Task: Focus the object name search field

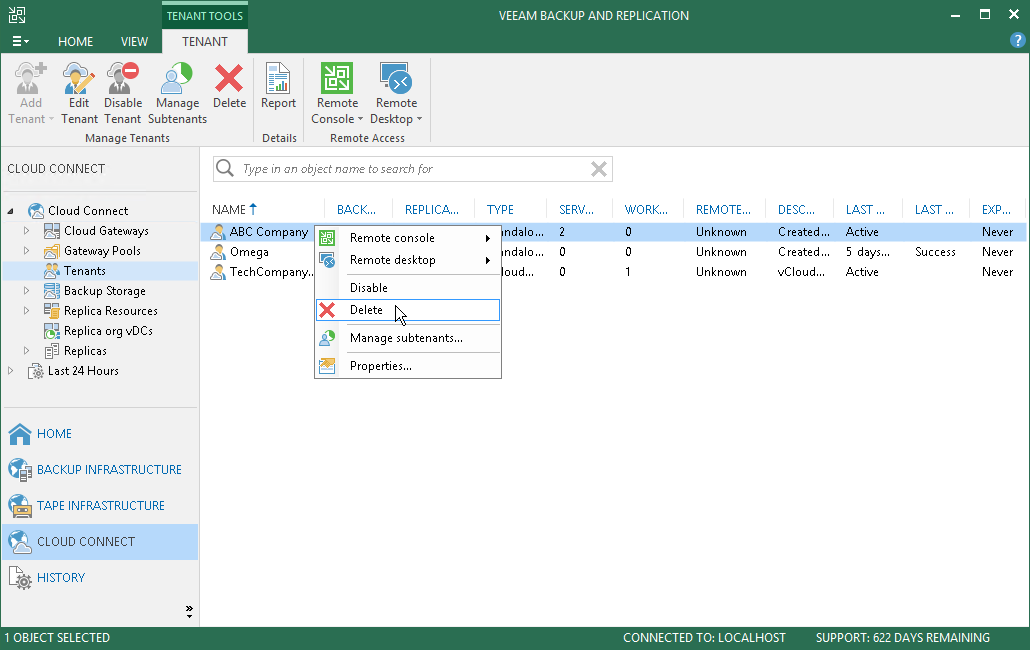Action: click(x=413, y=169)
